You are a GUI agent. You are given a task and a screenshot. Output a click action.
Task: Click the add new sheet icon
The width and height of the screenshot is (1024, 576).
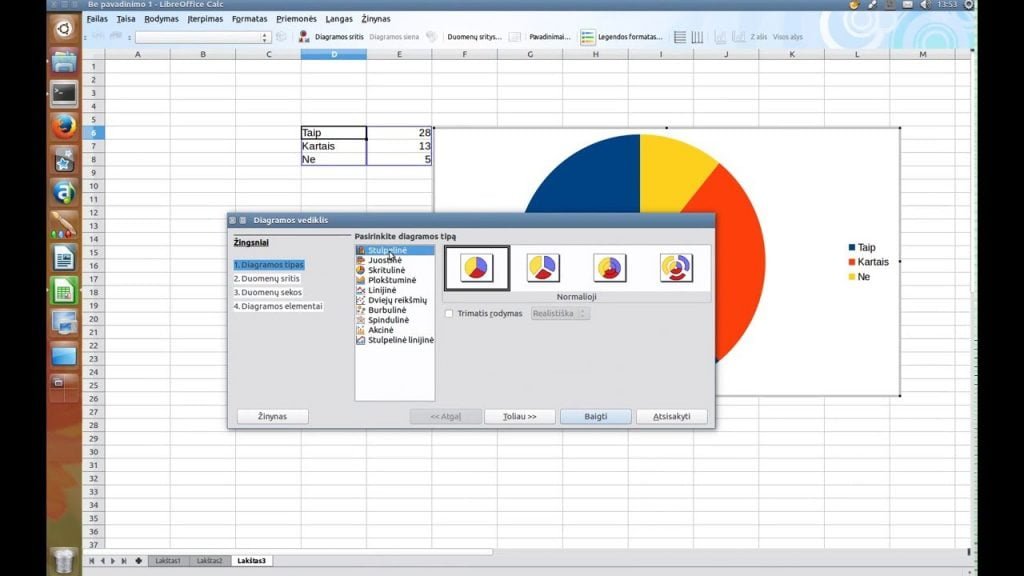click(x=138, y=560)
